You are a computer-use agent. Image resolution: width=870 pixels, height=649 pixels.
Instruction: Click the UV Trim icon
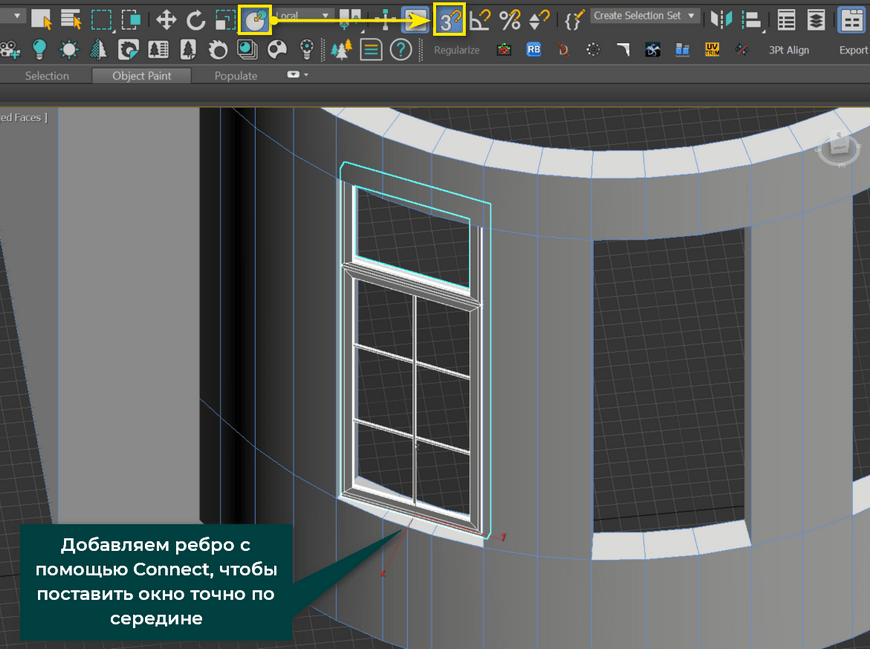pyautogui.click(x=712, y=49)
